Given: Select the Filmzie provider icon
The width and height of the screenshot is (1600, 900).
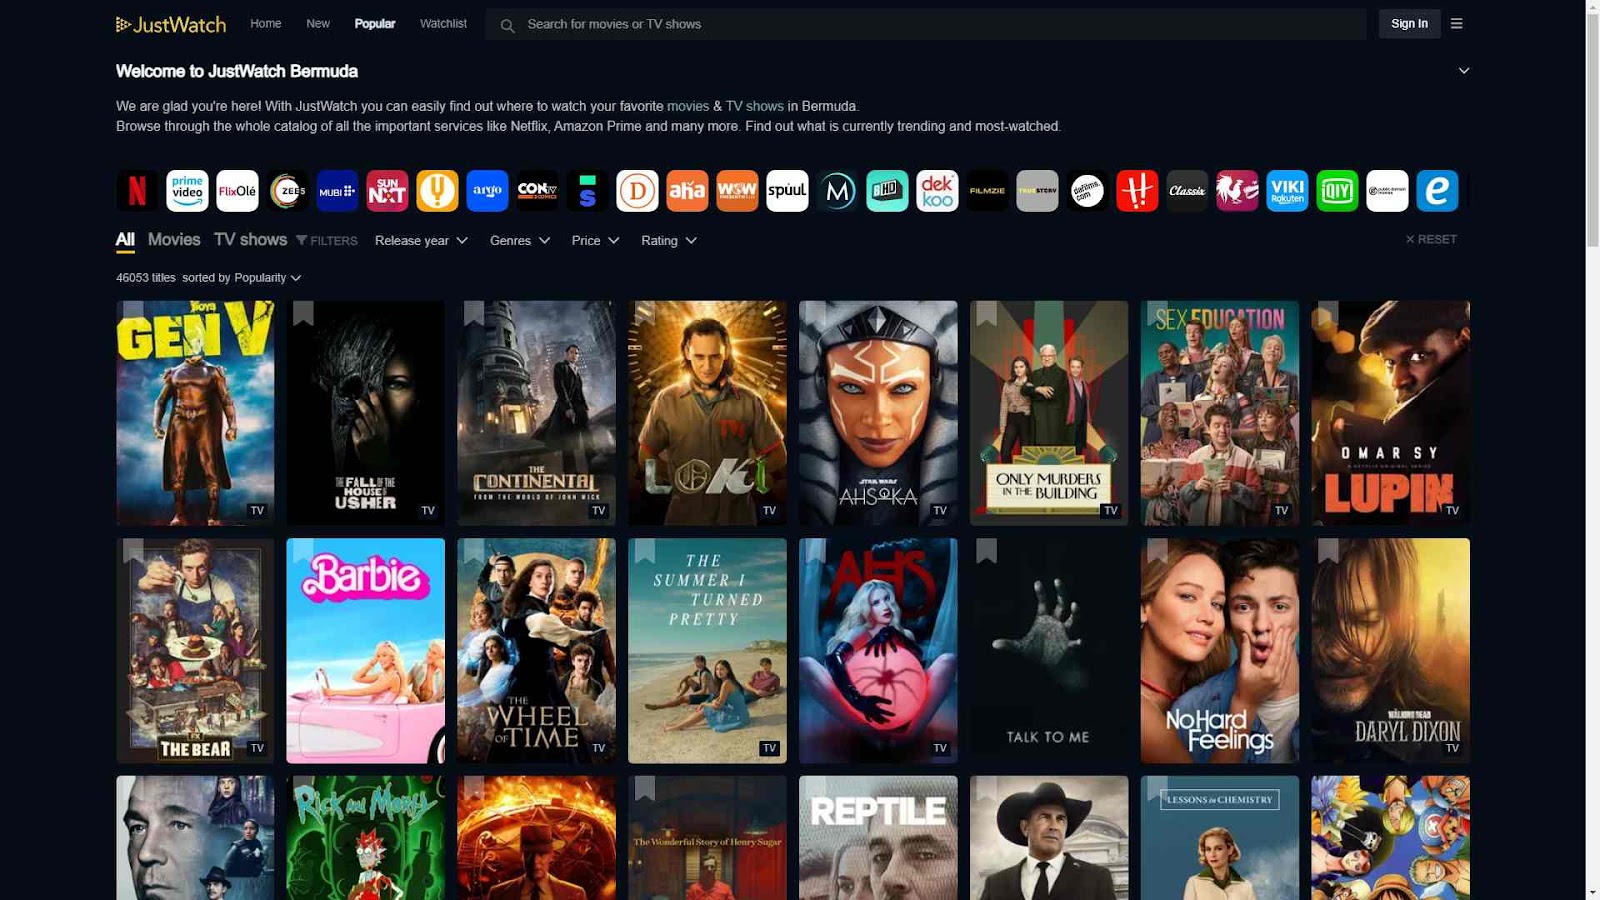Looking at the screenshot, I should tap(987, 191).
